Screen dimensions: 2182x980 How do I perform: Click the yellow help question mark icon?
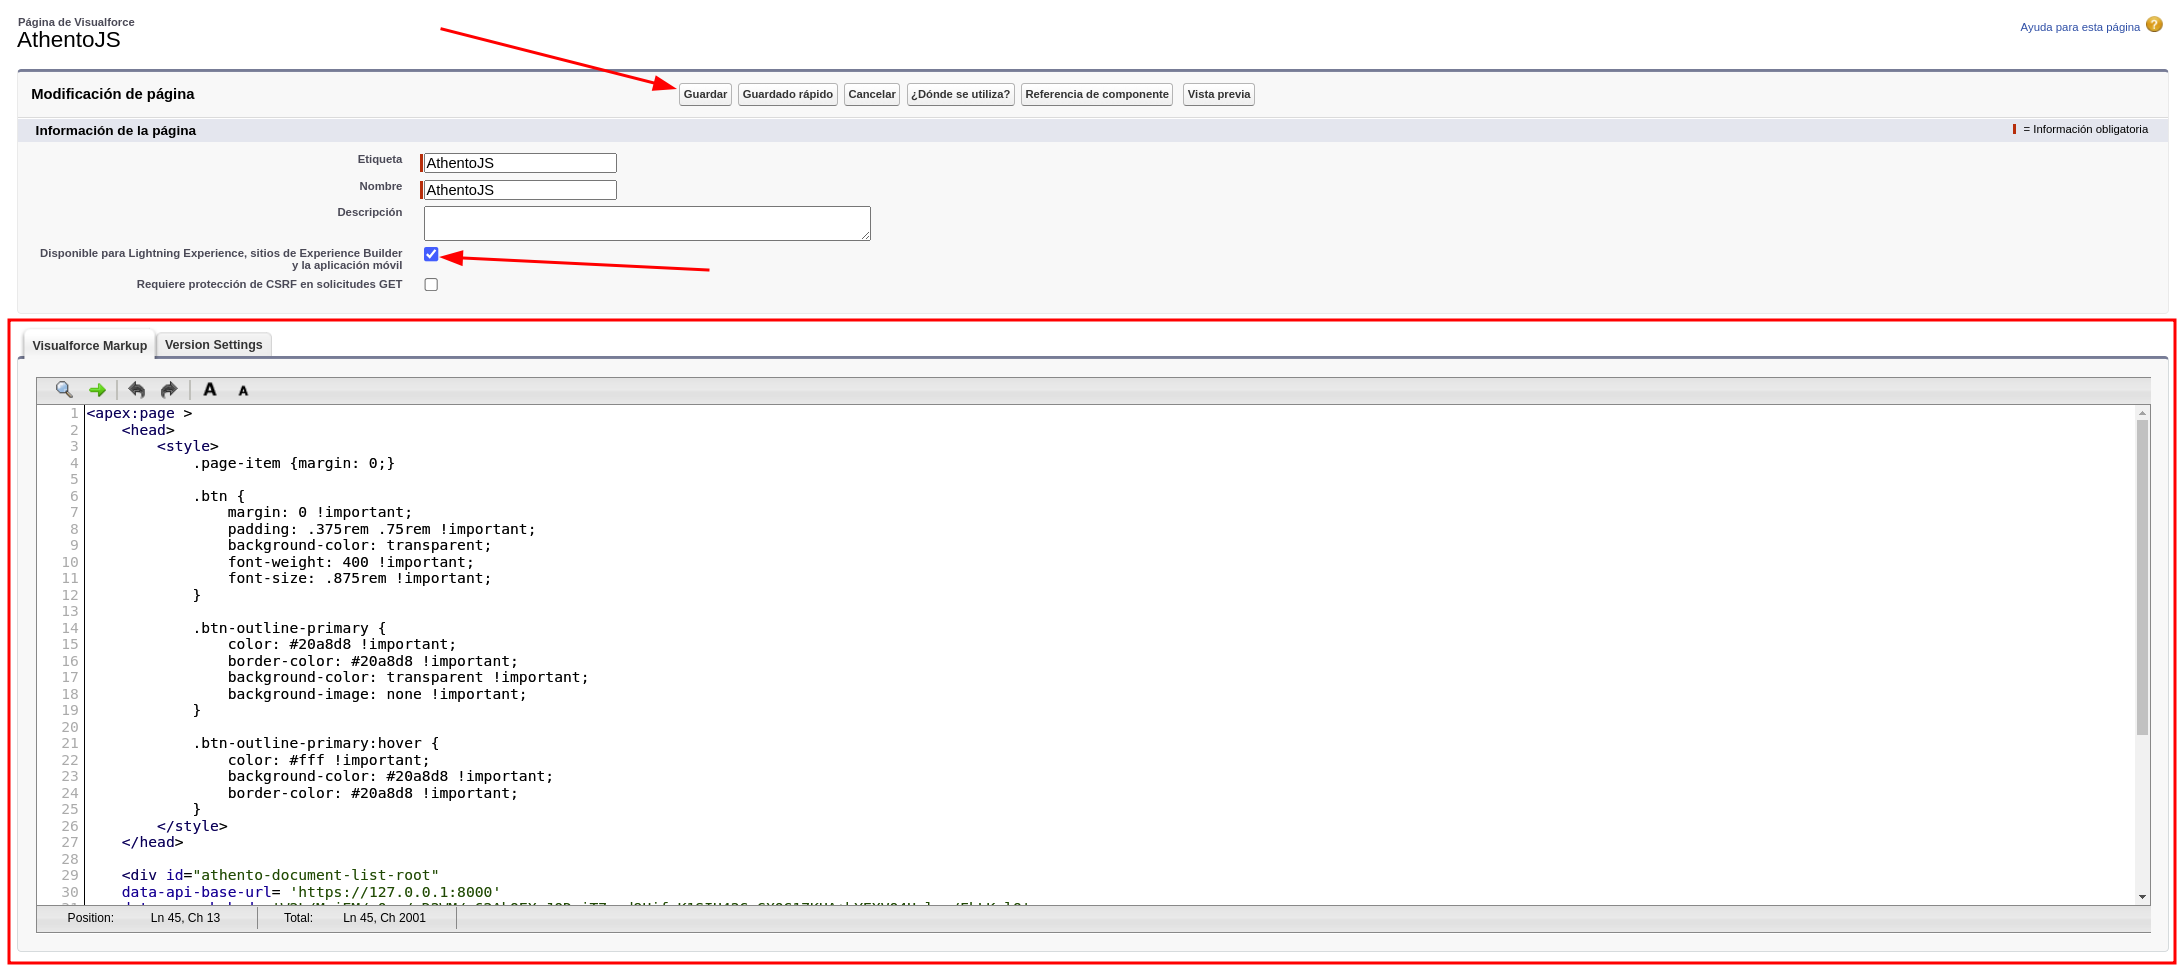point(2153,25)
